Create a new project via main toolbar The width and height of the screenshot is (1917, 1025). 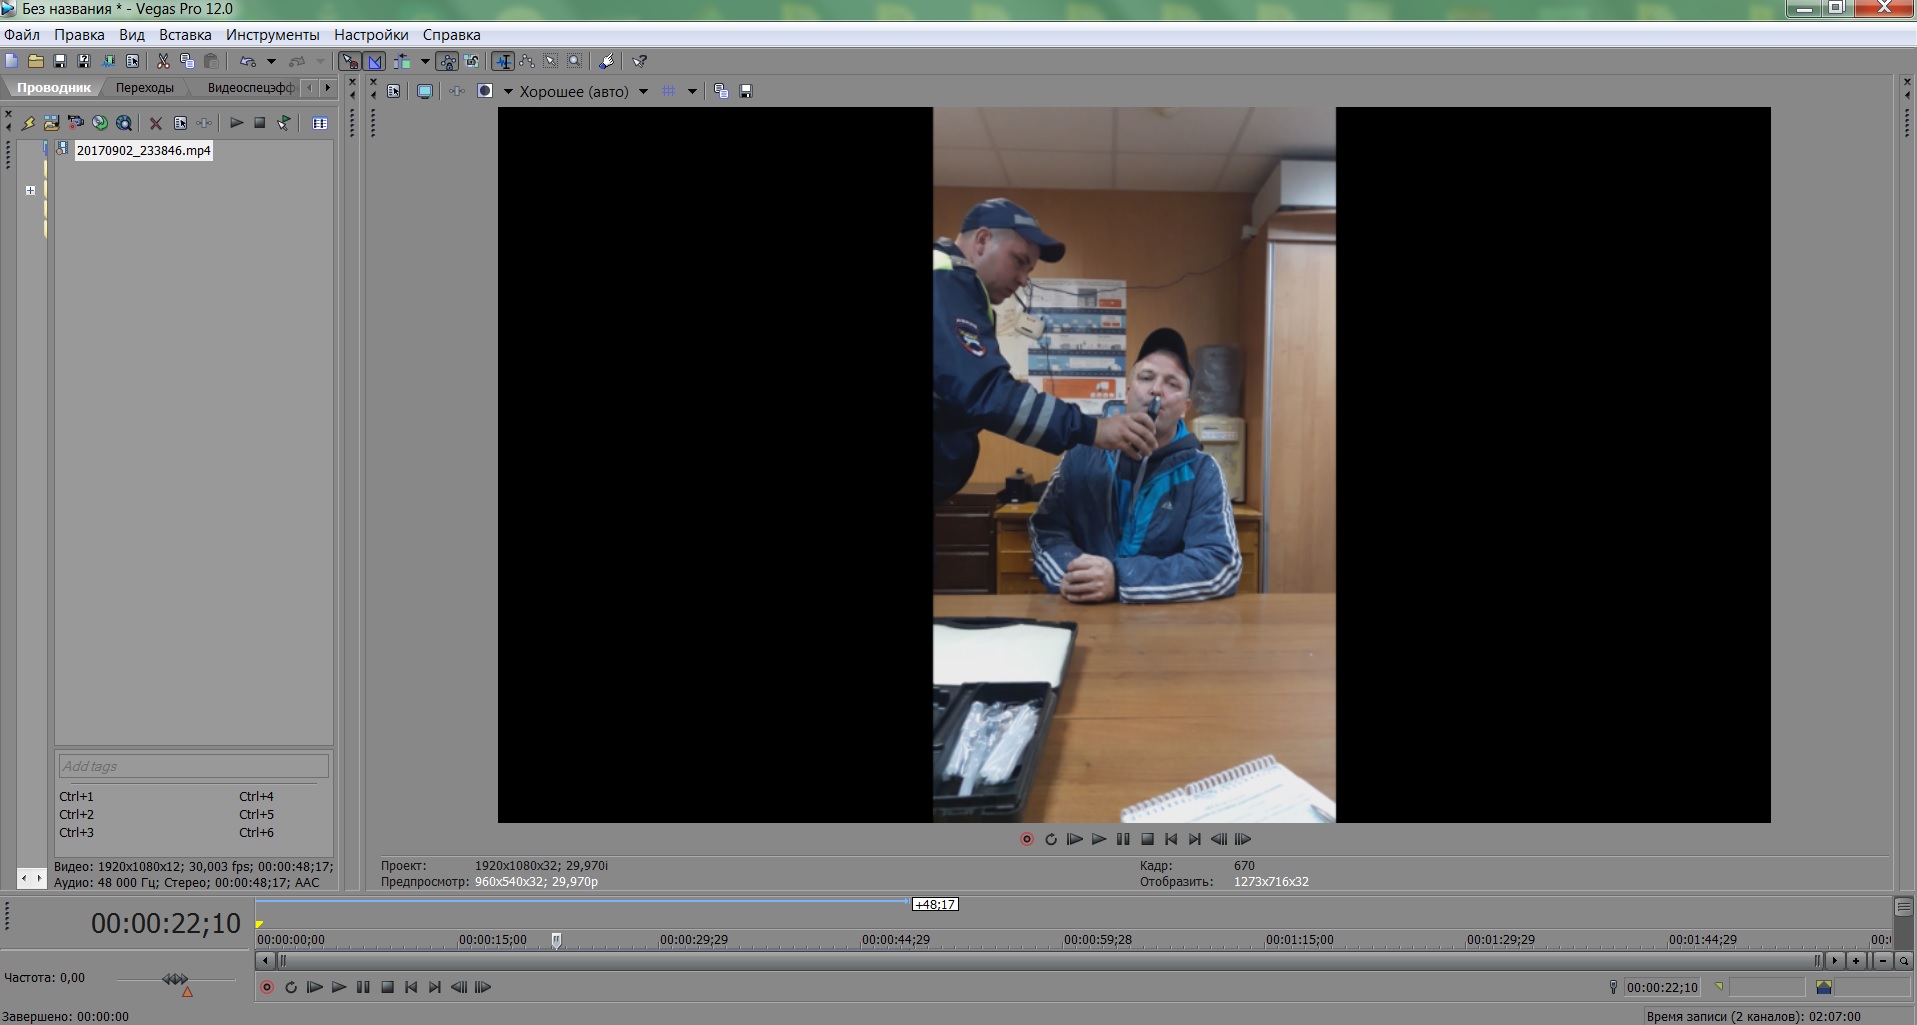(x=12, y=61)
